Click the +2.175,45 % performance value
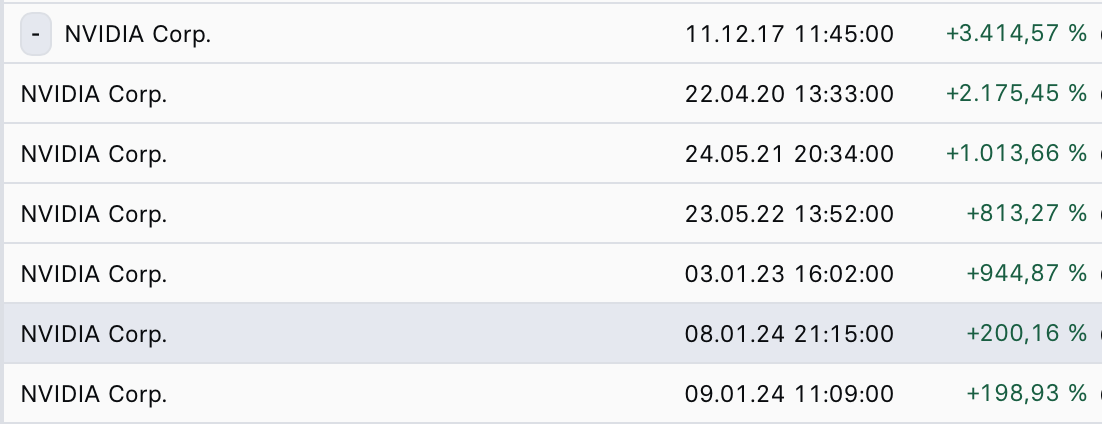1102x424 pixels. (x=1015, y=94)
